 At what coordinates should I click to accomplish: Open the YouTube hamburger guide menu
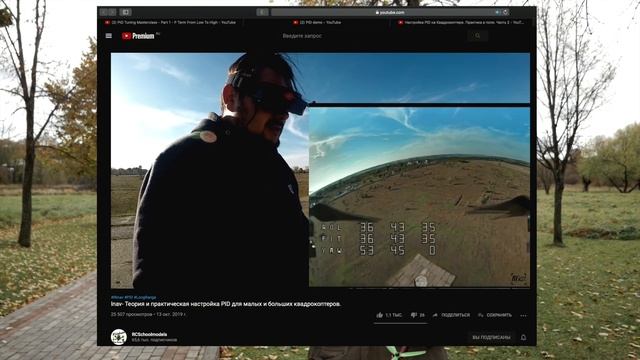[109, 36]
